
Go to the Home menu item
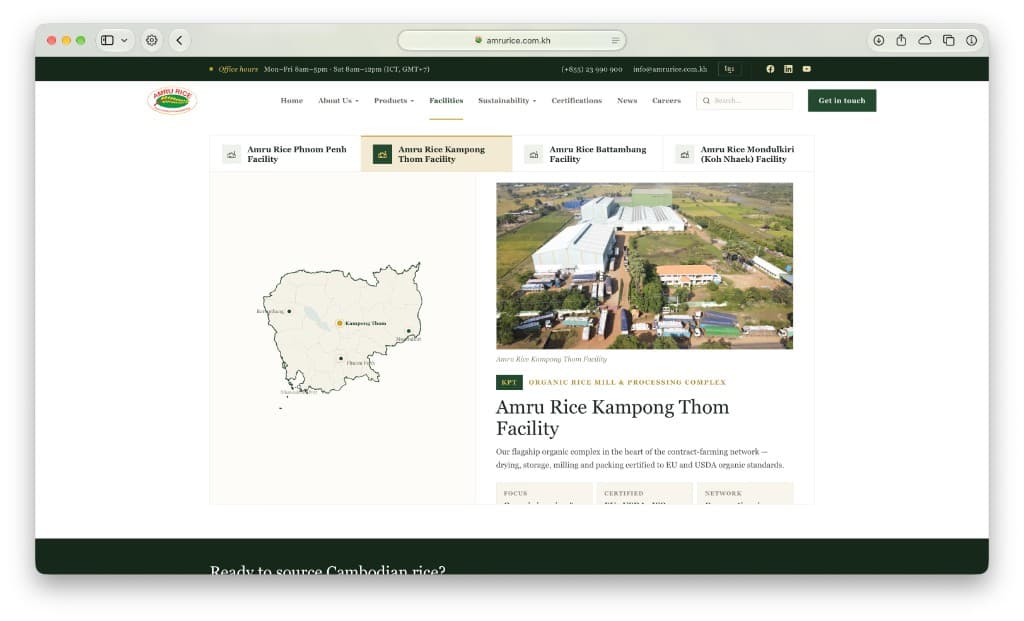pos(291,101)
